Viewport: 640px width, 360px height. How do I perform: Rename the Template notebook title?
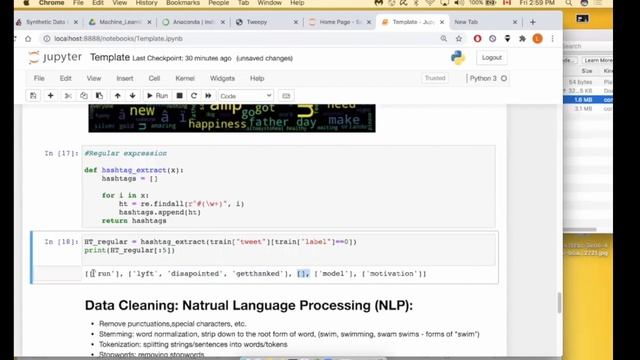pos(110,58)
